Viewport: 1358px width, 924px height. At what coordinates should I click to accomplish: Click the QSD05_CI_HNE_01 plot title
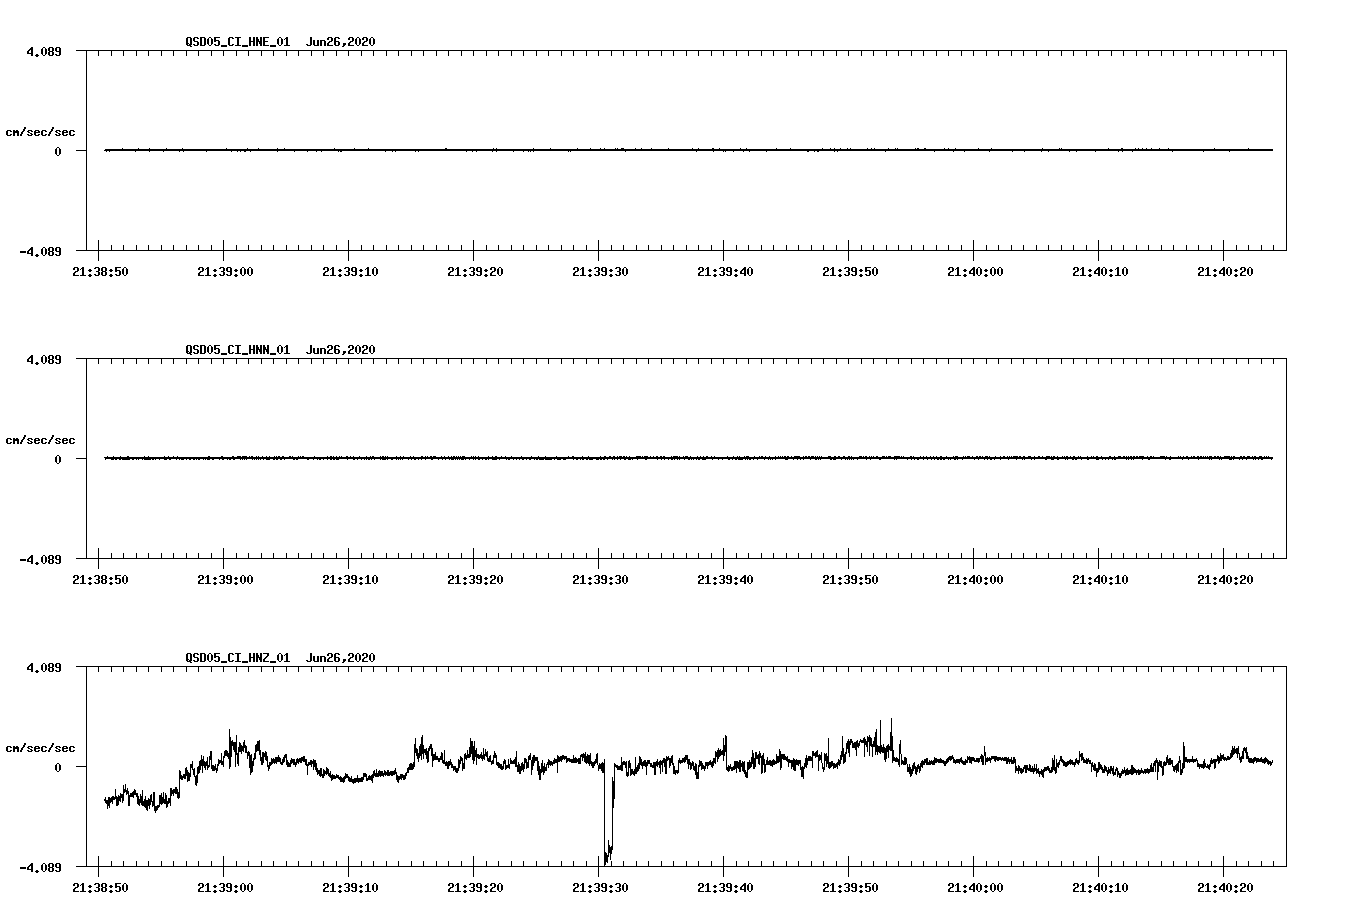point(238,42)
